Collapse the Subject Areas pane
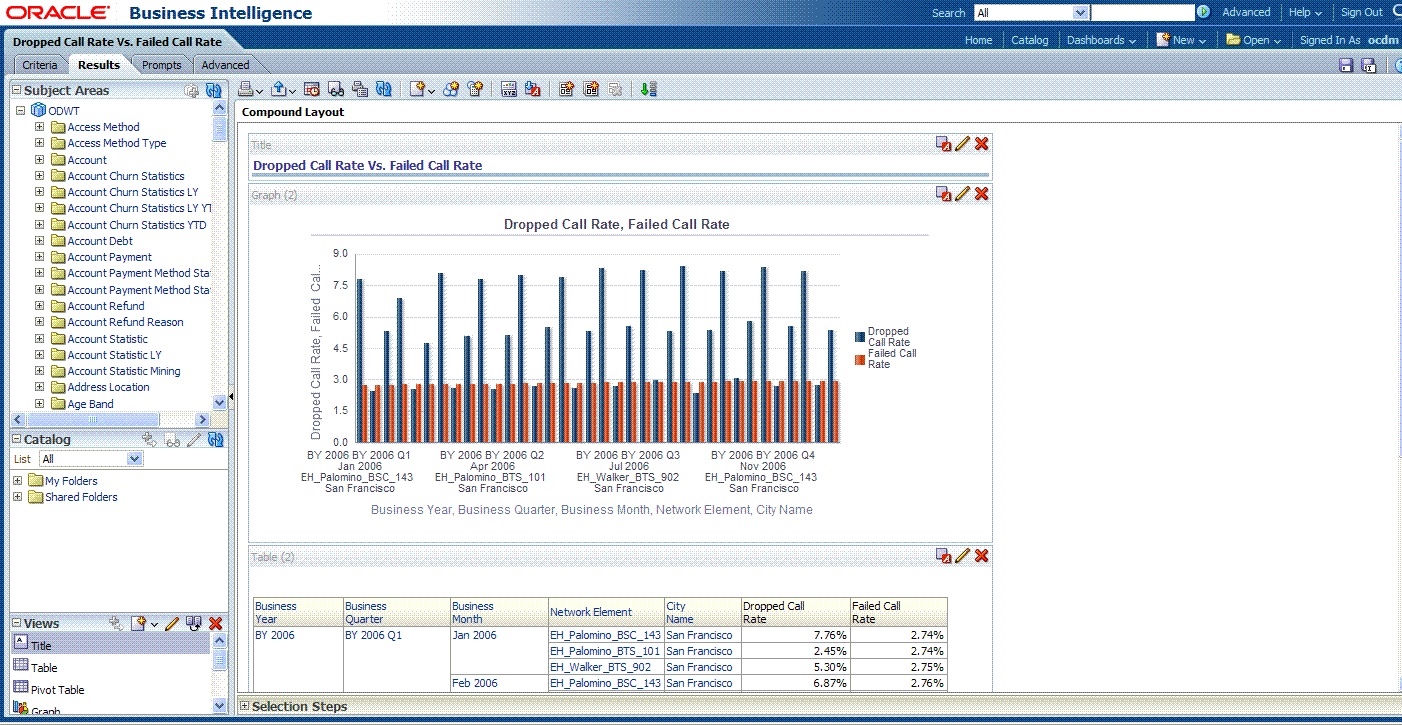The width and height of the screenshot is (1402, 725). pos(17,90)
